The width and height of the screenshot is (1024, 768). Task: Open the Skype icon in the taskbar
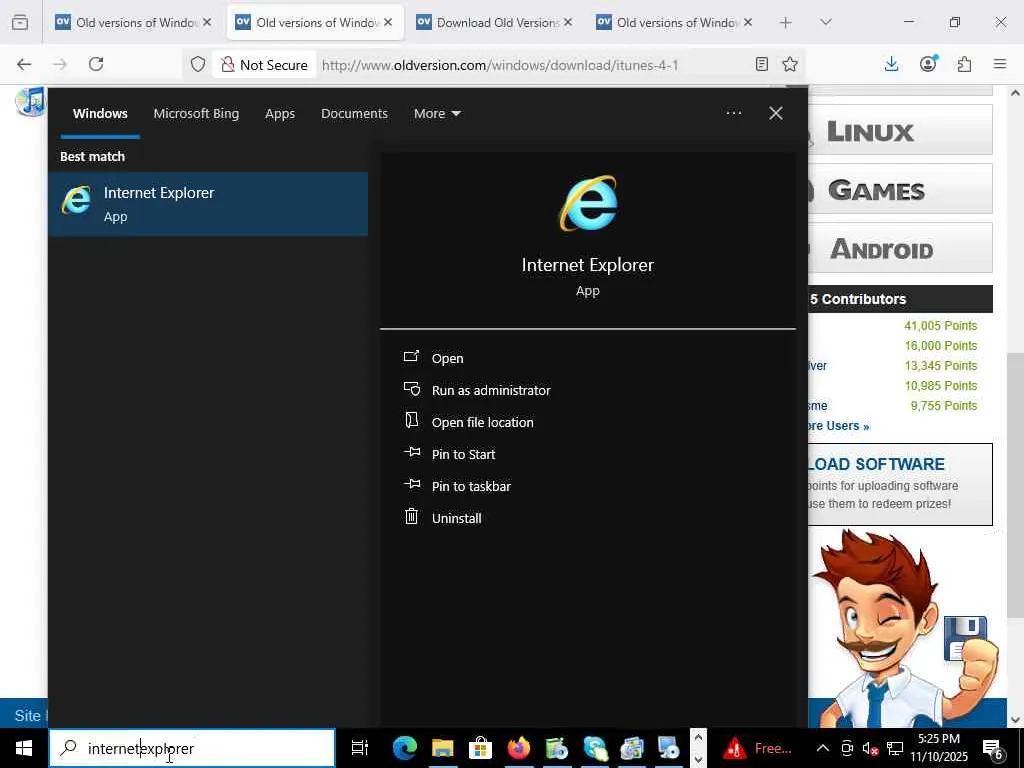595,748
